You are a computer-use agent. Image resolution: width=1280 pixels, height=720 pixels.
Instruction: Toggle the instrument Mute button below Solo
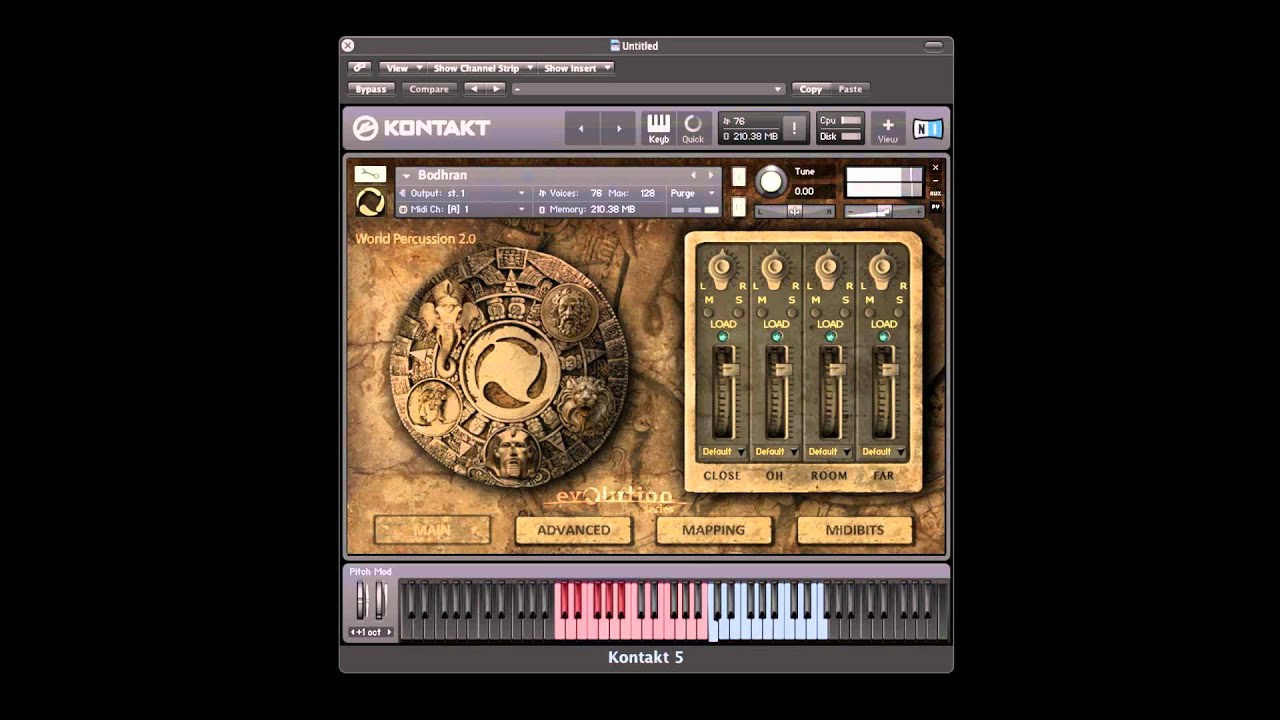(739, 207)
